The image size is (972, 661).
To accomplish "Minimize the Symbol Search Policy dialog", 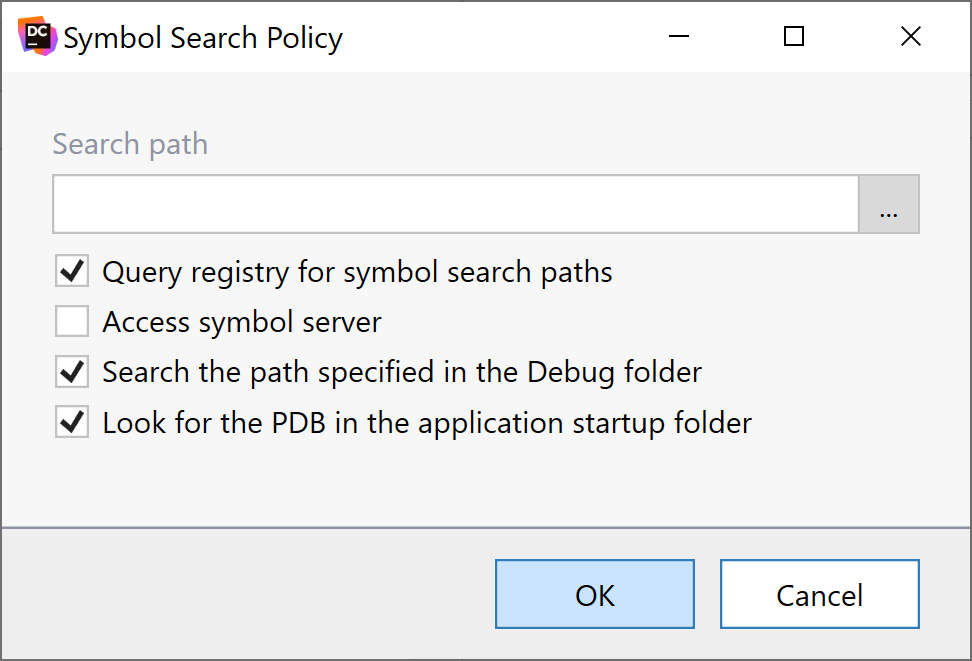I will click(x=679, y=36).
